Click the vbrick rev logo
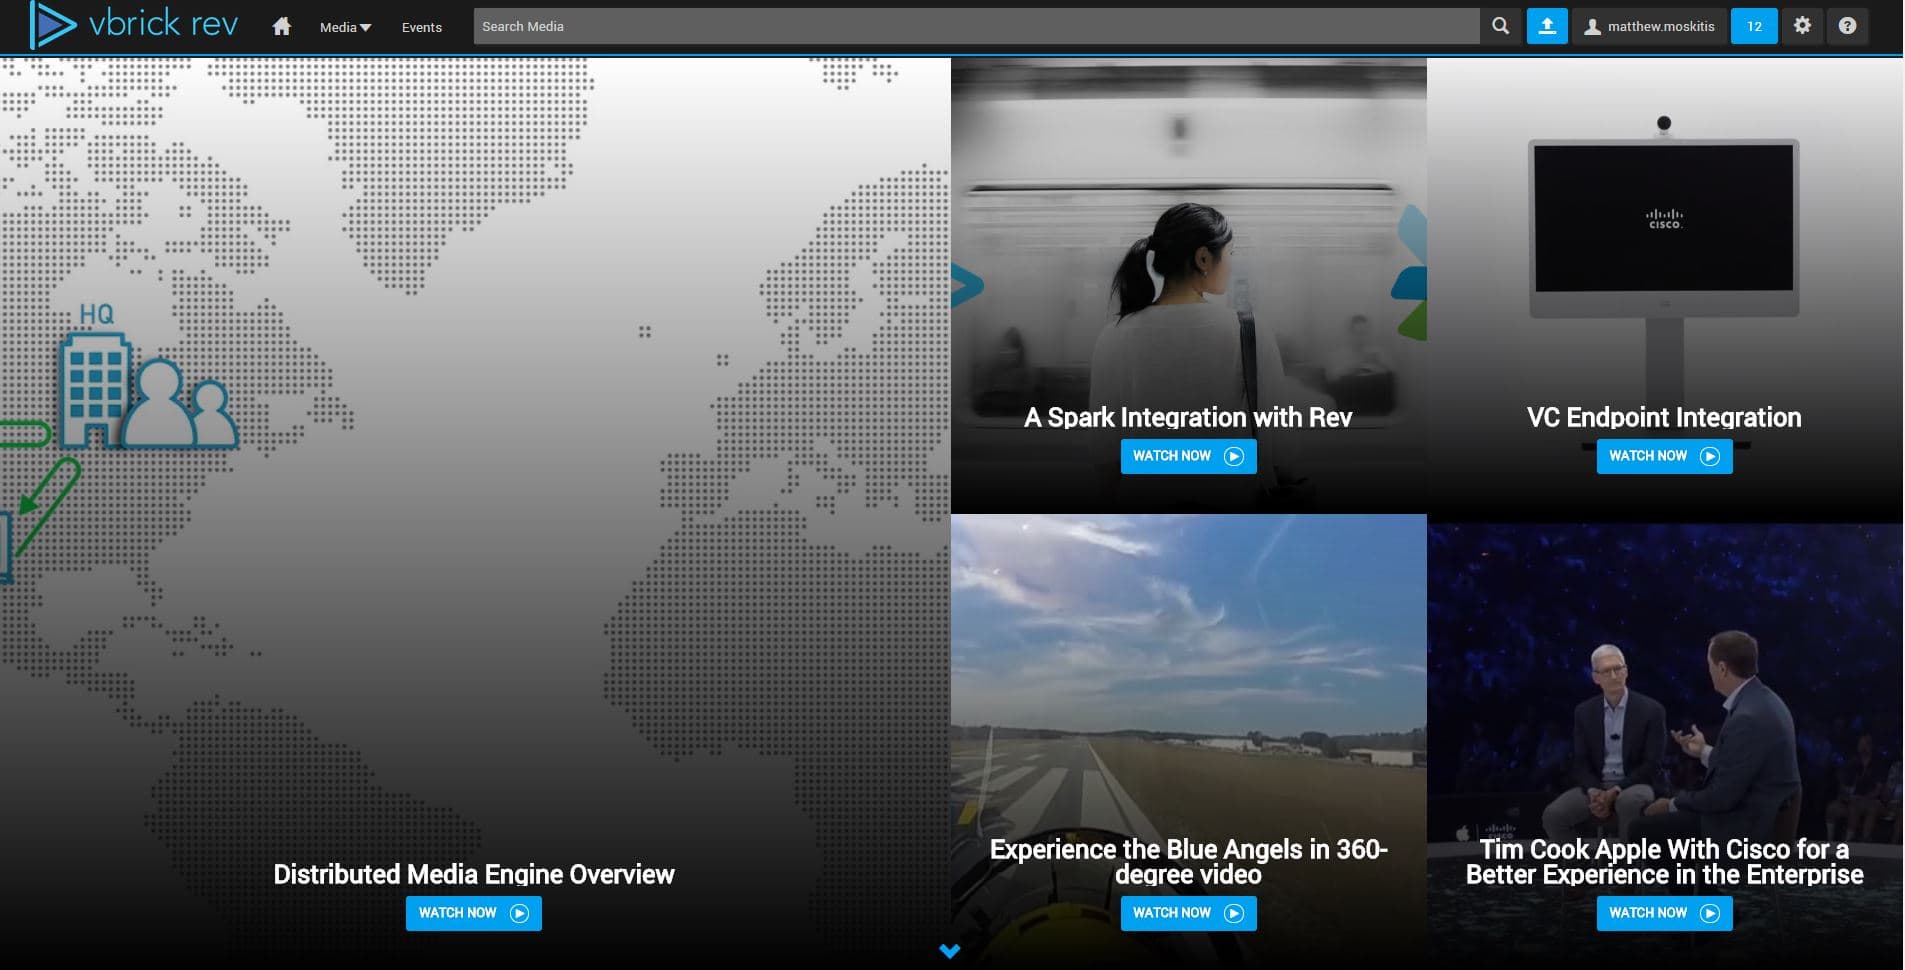 coord(134,25)
